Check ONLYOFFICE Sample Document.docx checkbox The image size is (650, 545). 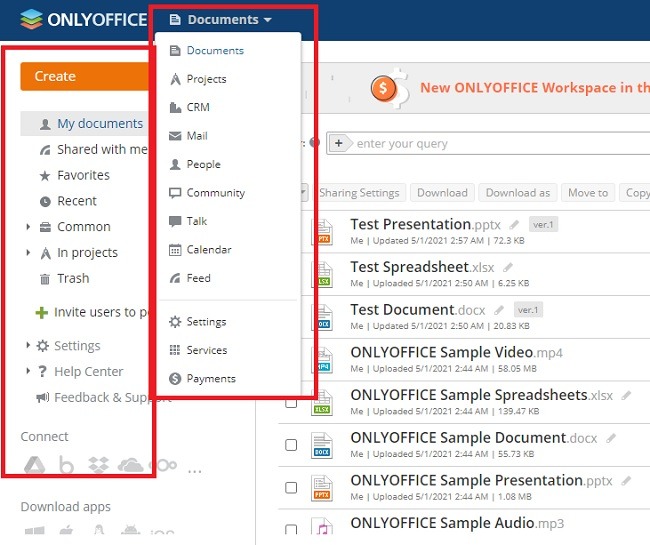pos(291,445)
